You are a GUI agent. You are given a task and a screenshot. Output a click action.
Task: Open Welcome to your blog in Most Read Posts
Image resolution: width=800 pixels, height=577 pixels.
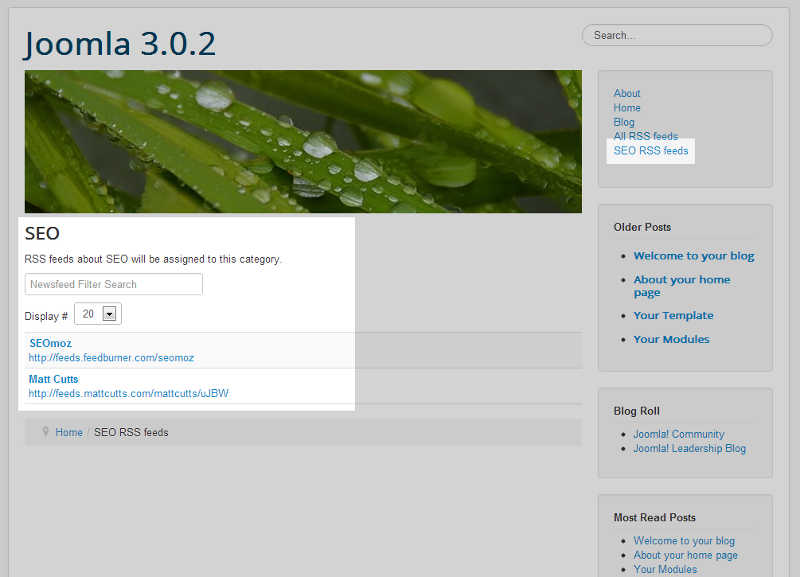(x=684, y=541)
